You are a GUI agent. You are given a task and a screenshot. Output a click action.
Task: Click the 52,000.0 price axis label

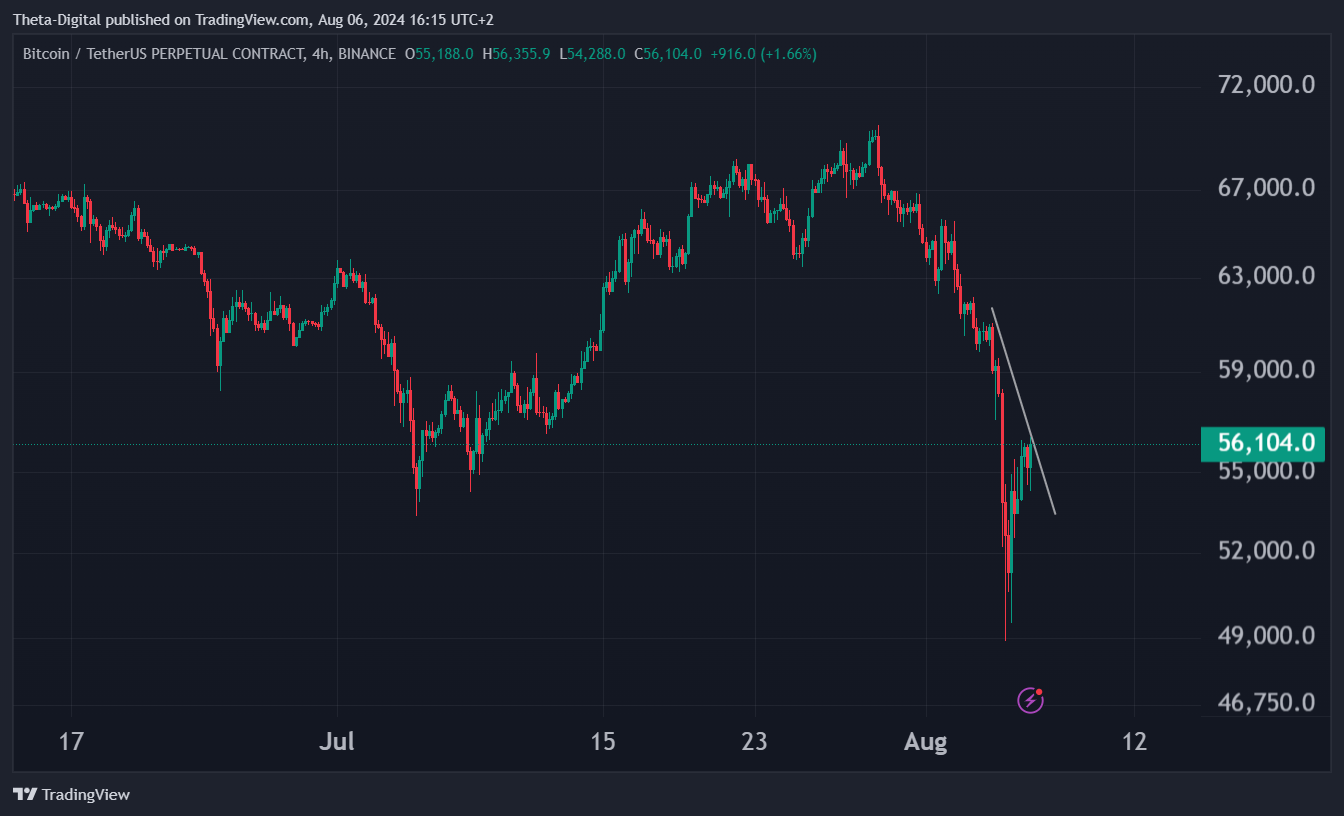pos(1266,550)
